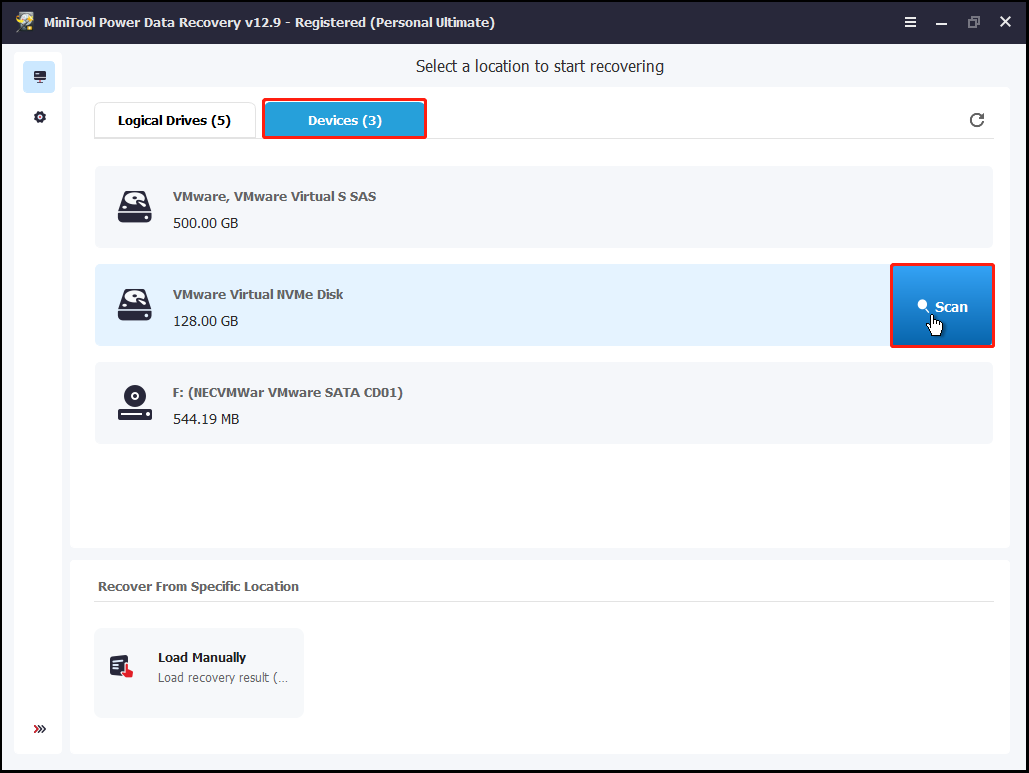Click the 'Recover From Specific Location' heading

(x=198, y=587)
